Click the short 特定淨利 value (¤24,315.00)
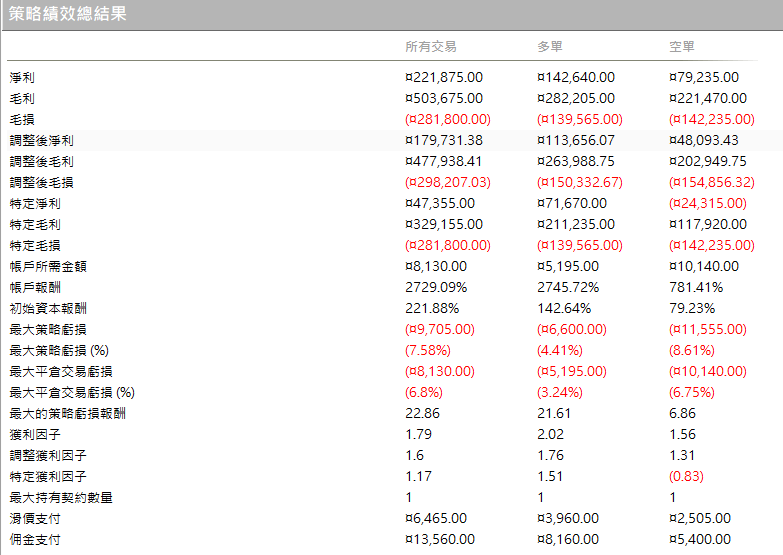Viewport: 783px width, 555px height. click(x=708, y=203)
